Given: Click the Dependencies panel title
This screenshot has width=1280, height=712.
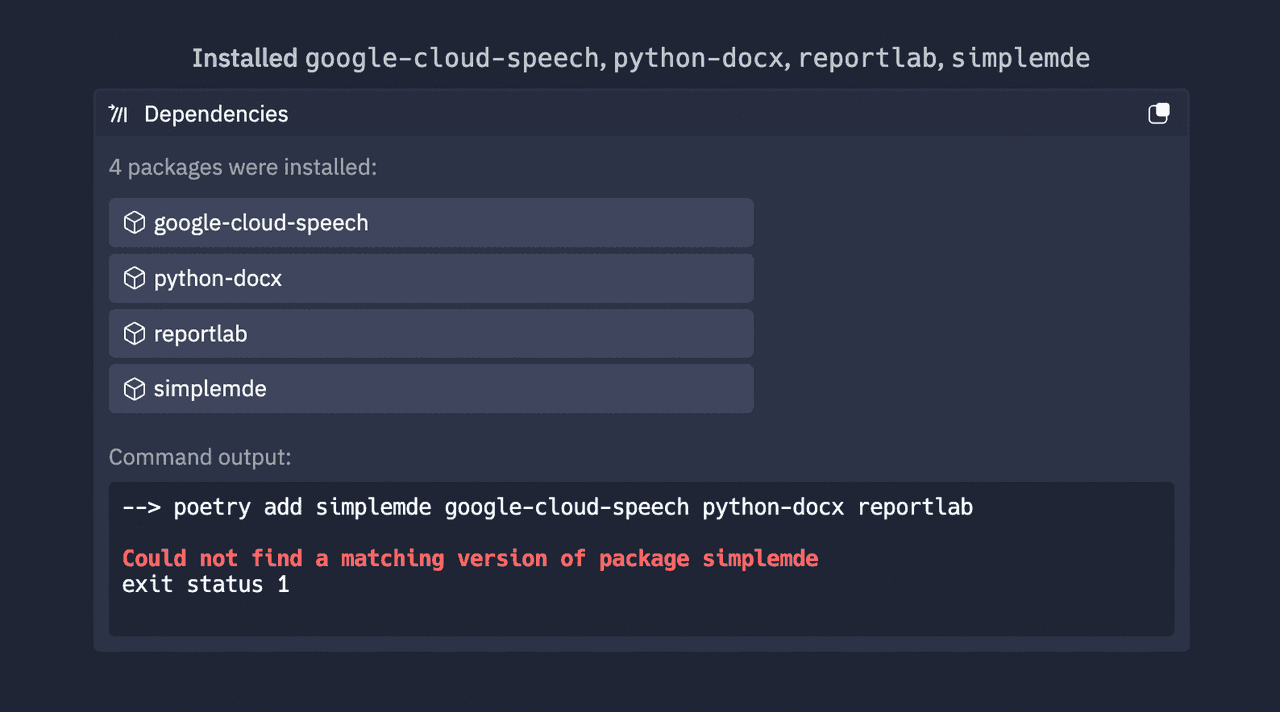Looking at the screenshot, I should [216, 114].
